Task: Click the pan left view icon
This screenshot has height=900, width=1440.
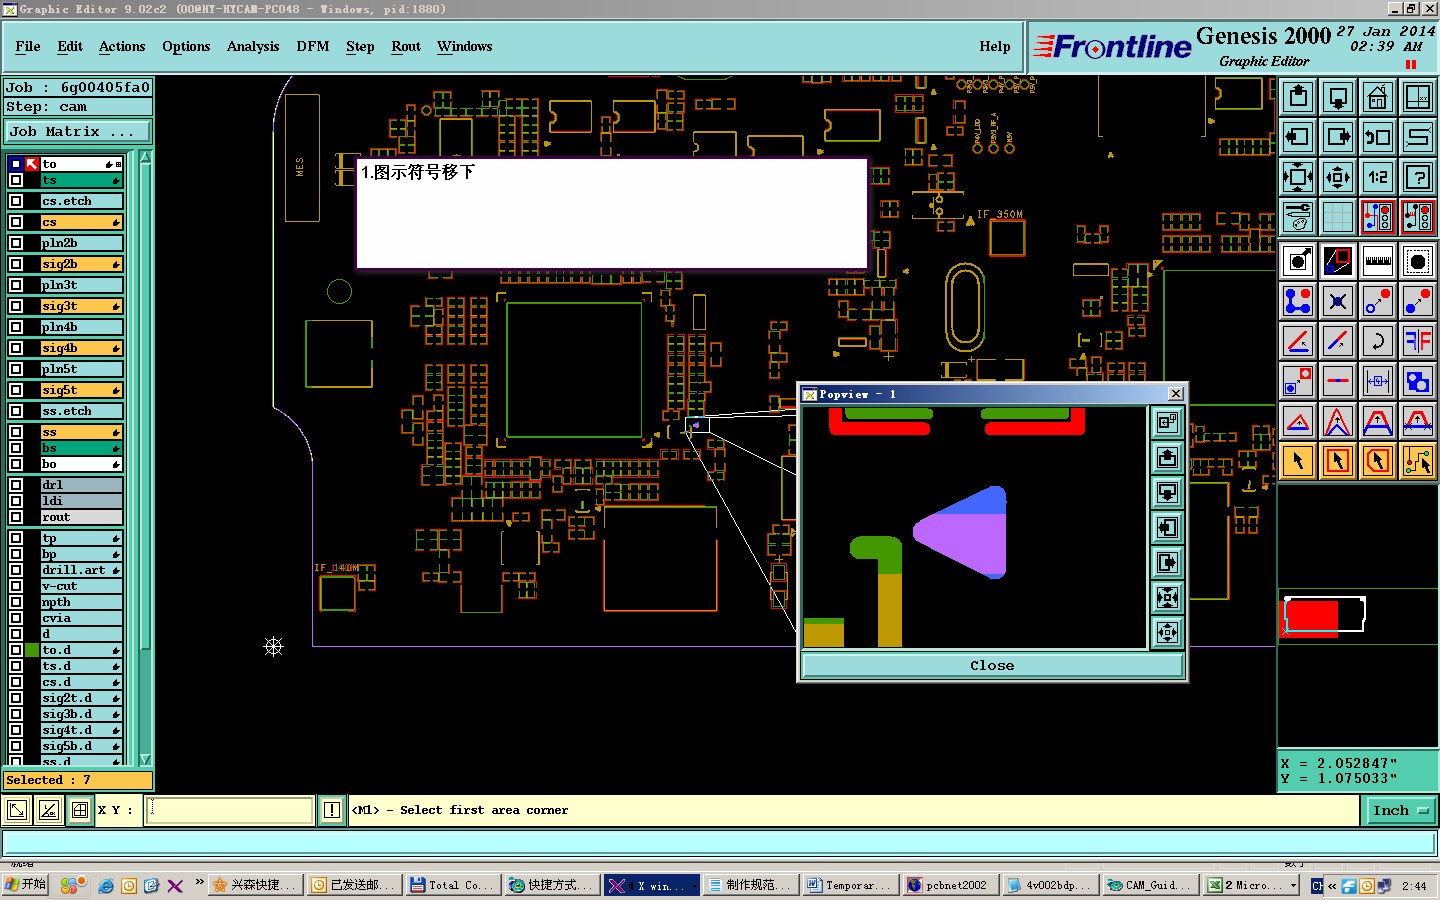Action: pos(1298,137)
